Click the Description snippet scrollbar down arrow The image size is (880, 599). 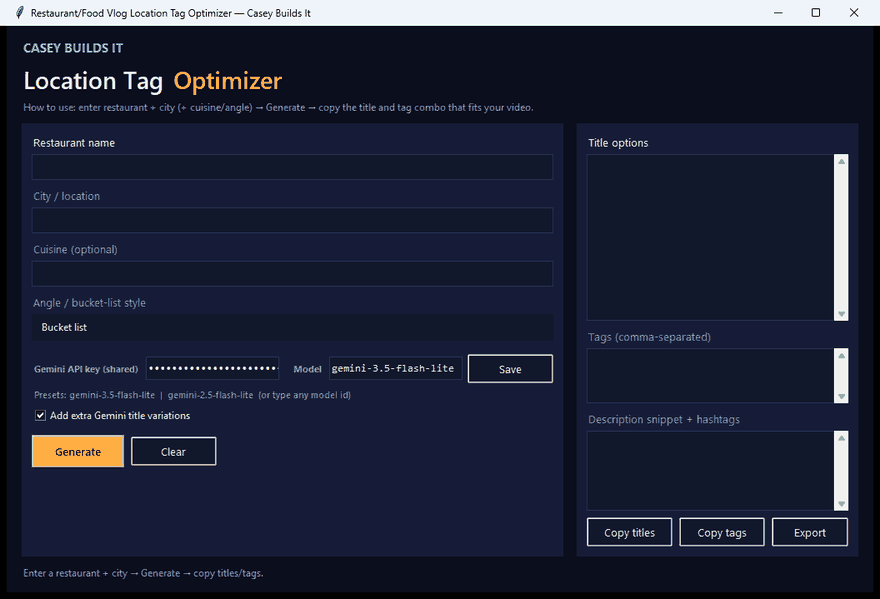[x=841, y=504]
